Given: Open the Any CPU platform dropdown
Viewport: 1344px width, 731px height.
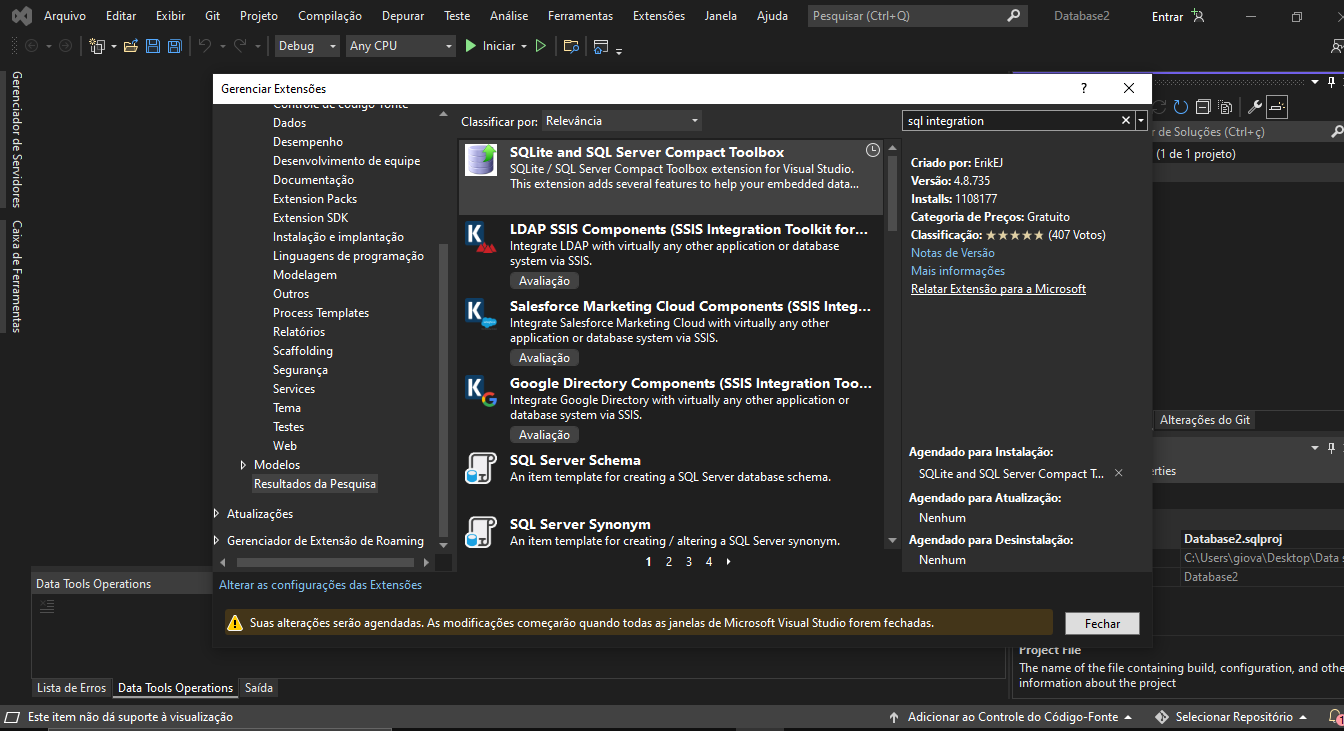Looking at the screenshot, I should pos(400,46).
